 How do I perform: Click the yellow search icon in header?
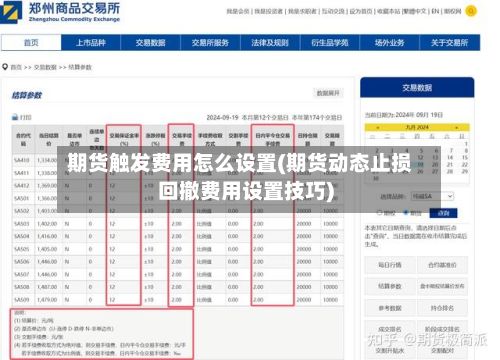coord(471,11)
